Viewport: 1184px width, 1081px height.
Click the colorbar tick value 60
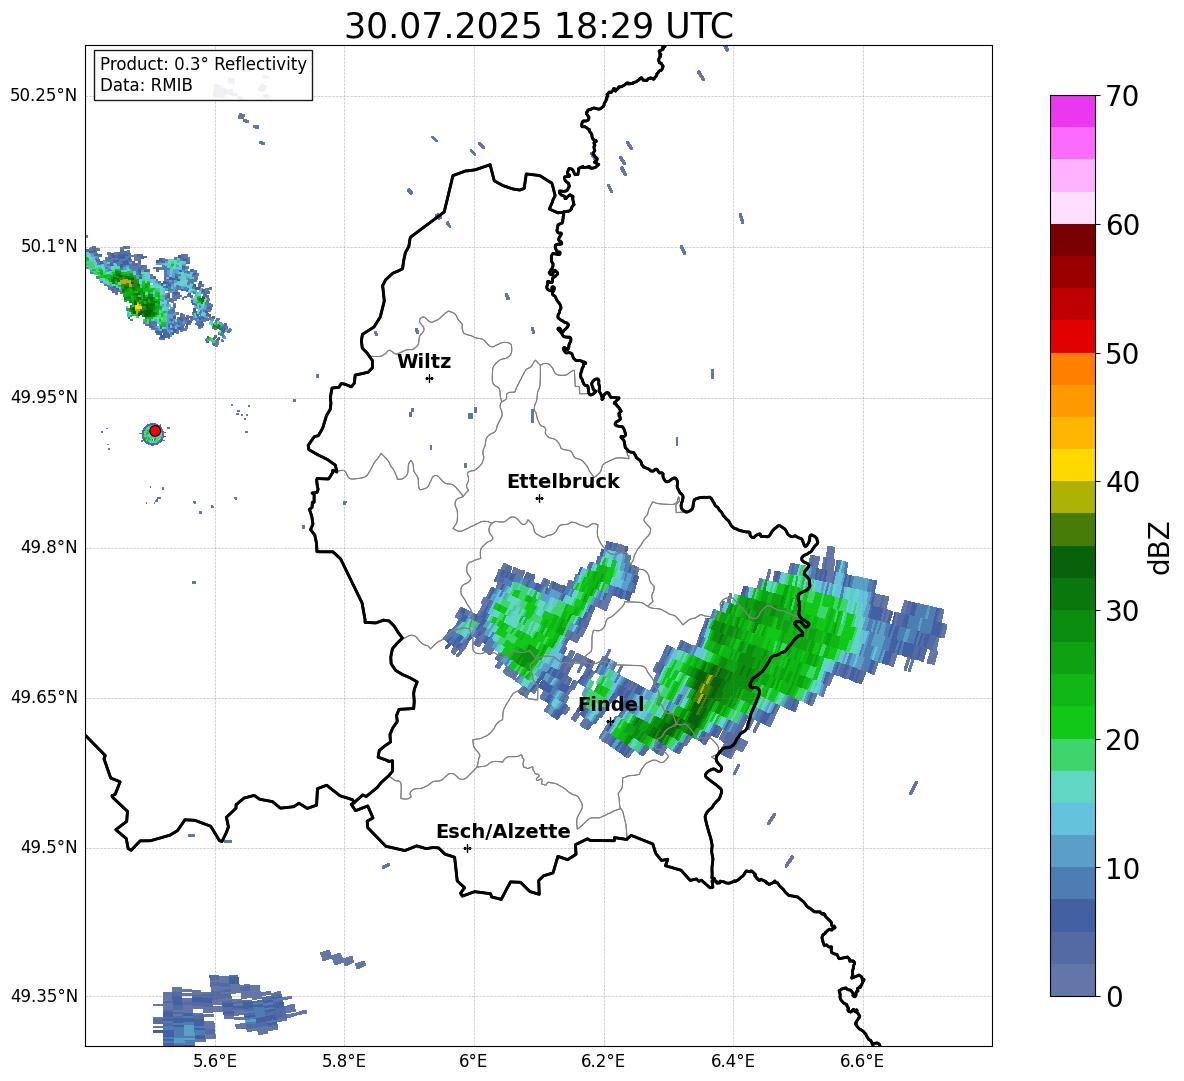[1122, 225]
